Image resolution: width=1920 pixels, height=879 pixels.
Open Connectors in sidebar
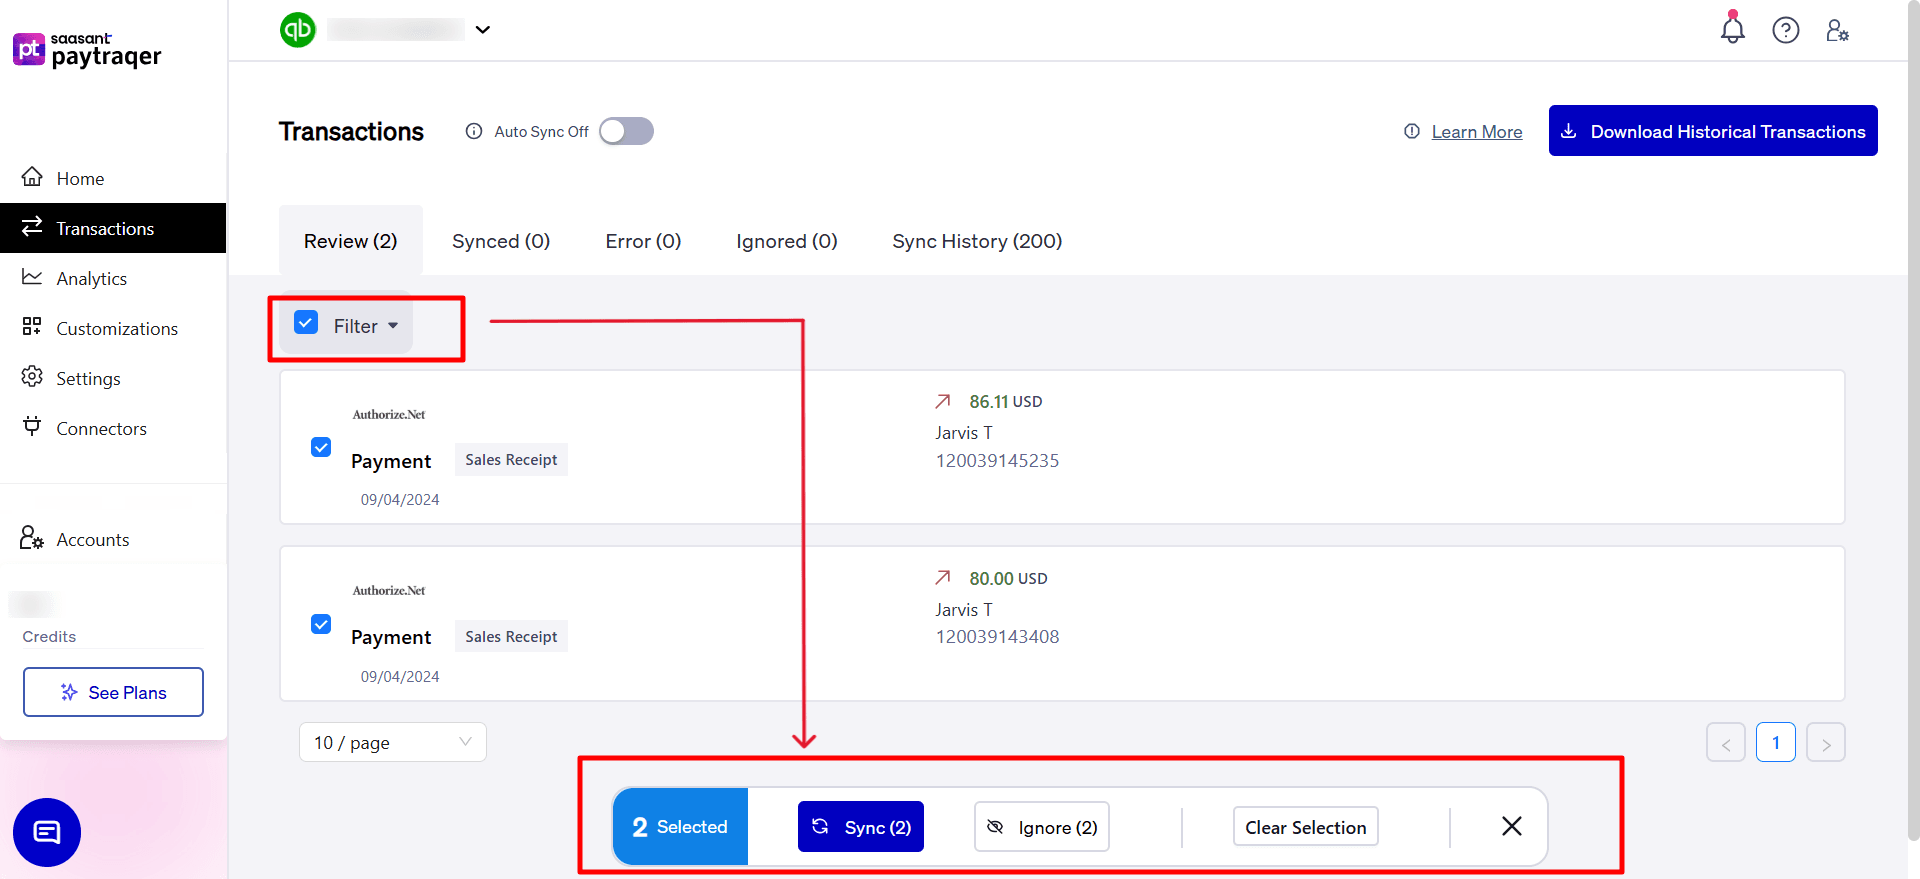click(113, 428)
